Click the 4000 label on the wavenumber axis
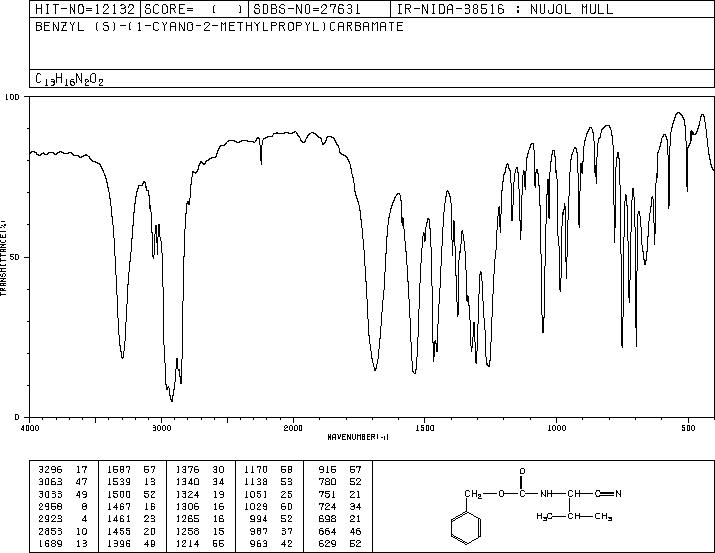The image size is (715, 553). [30, 428]
